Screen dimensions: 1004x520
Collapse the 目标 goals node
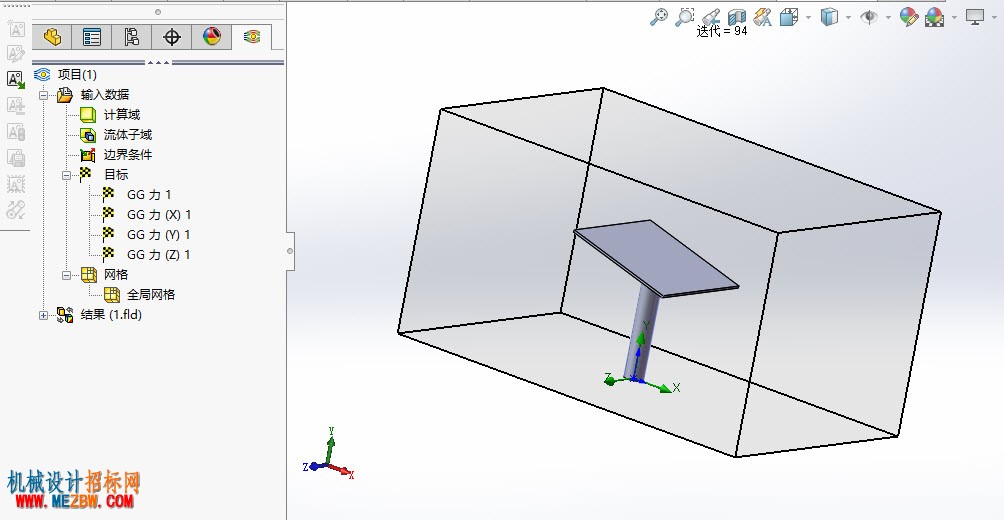67,175
